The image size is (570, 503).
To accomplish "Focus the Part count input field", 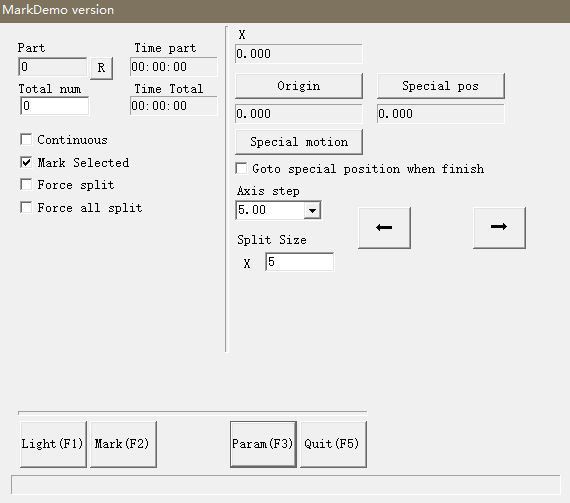I will coord(53,67).
